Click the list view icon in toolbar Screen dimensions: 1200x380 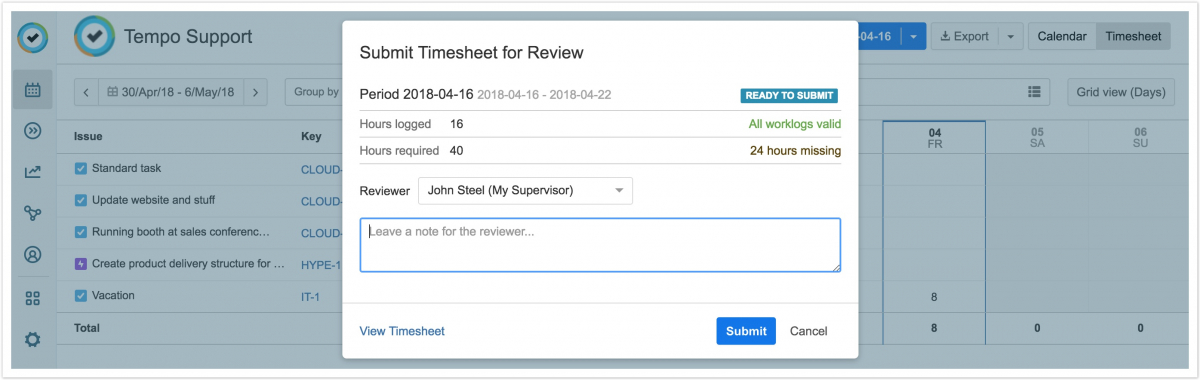(1034, 92)
